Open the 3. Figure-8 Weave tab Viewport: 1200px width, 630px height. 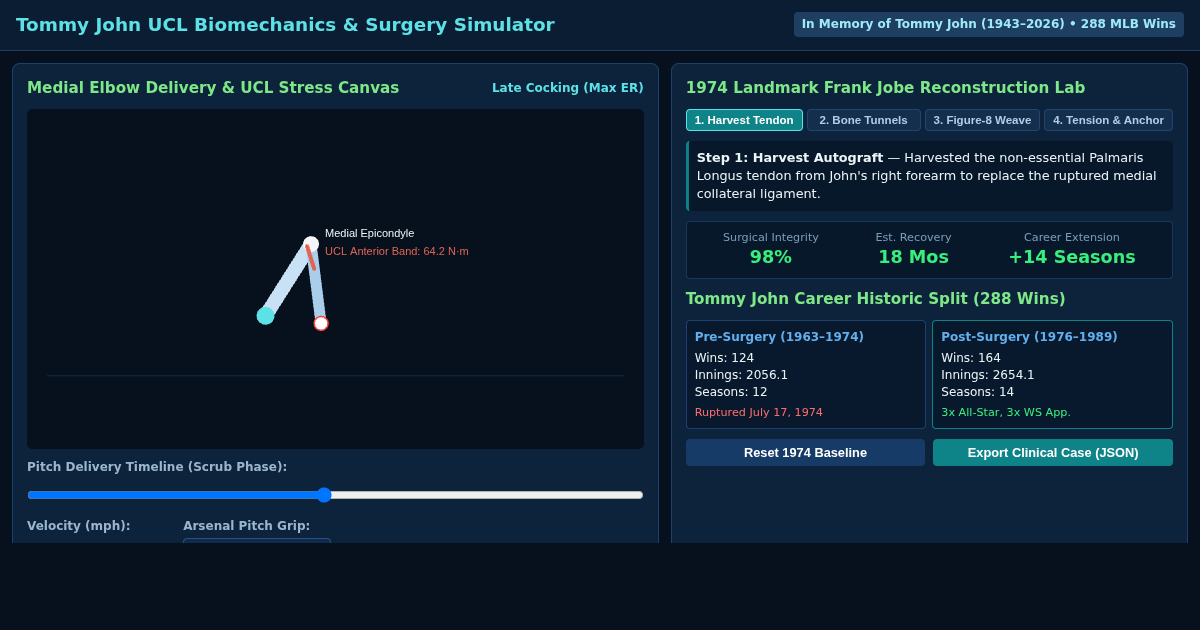[982, 120]
